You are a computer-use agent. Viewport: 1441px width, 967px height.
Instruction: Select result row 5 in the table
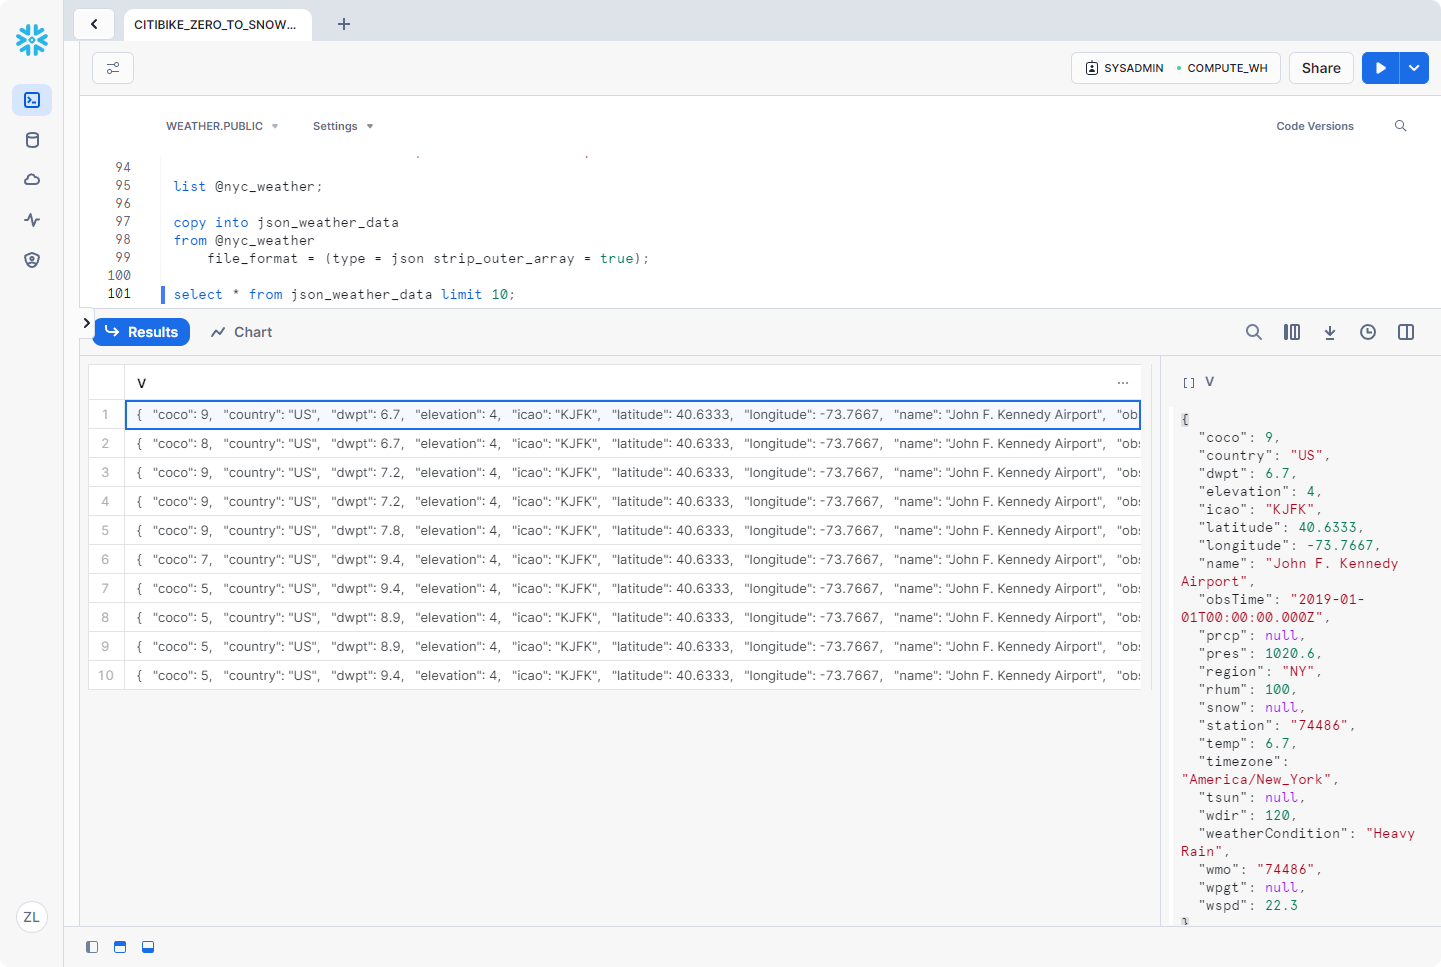coord(632,530)
